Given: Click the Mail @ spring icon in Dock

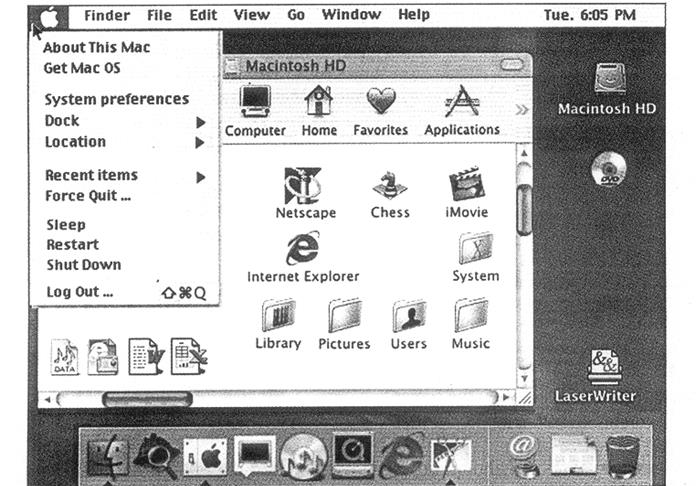Looking at the screenshot, I should click(x=523, y=454).
